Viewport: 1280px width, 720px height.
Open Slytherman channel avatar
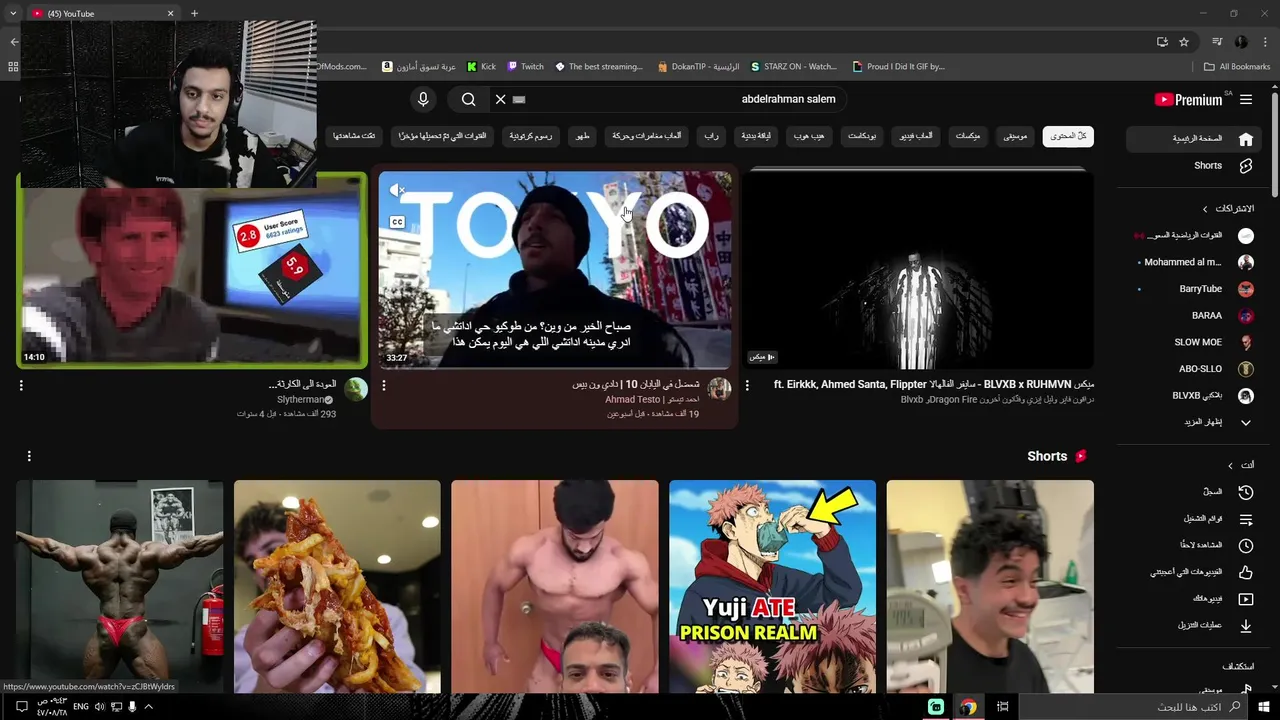tap(355, 389)
